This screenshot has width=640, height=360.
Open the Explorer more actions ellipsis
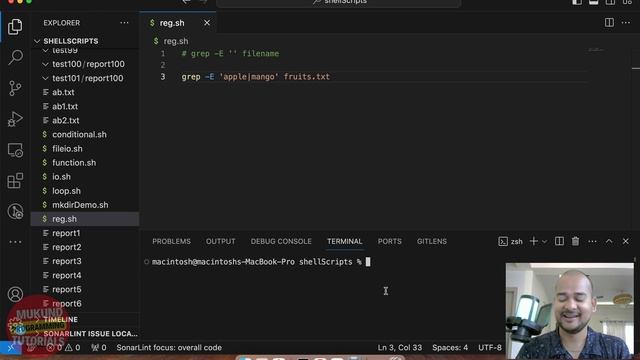click(124, 23)
